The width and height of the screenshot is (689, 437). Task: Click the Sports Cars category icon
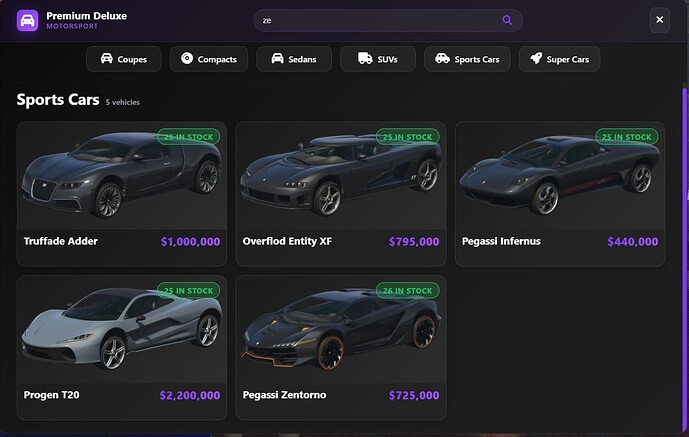tap(441, 59)
